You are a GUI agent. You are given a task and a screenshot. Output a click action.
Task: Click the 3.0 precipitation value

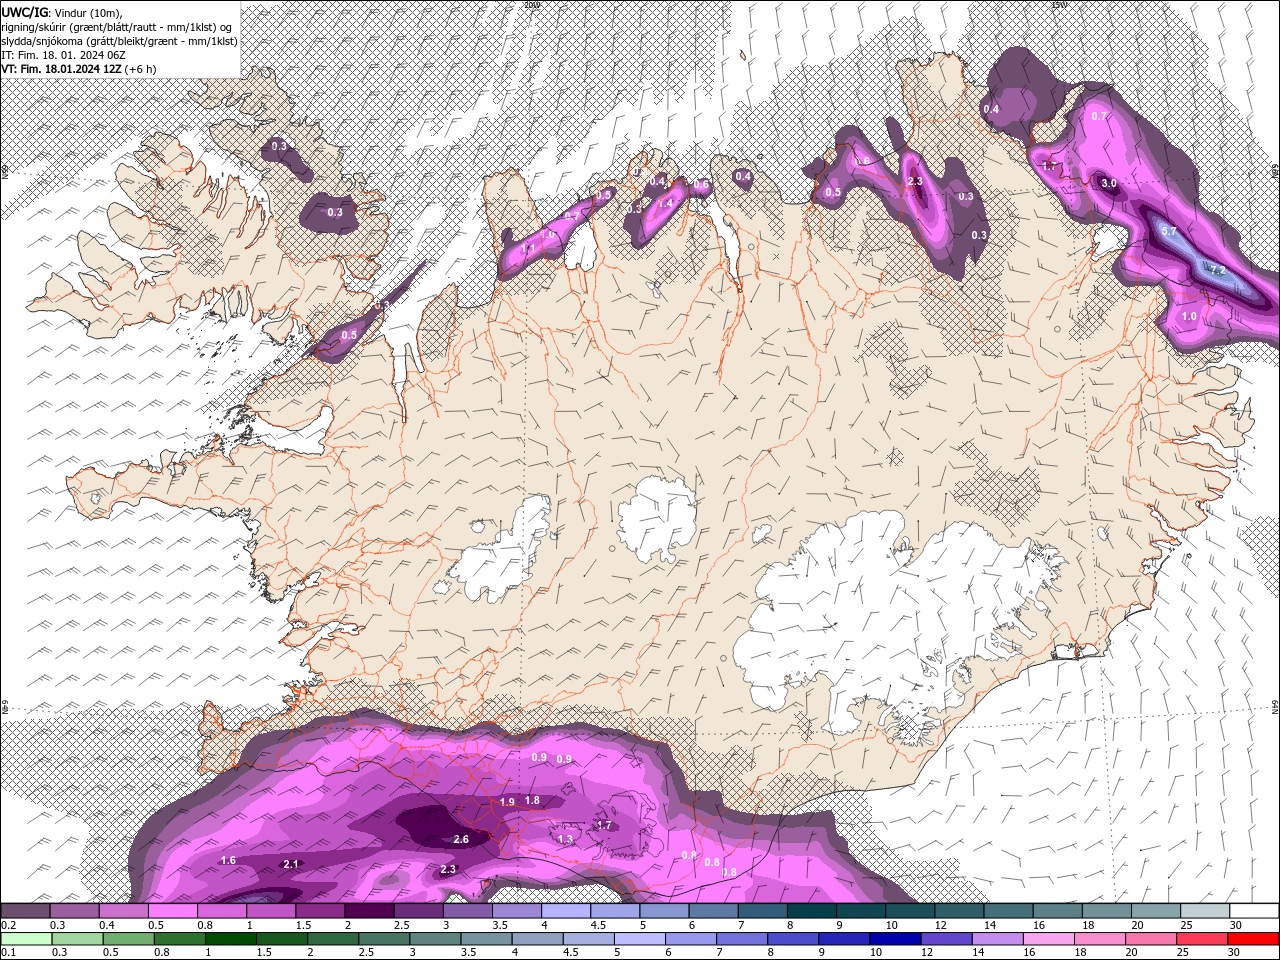(1109, 184)
